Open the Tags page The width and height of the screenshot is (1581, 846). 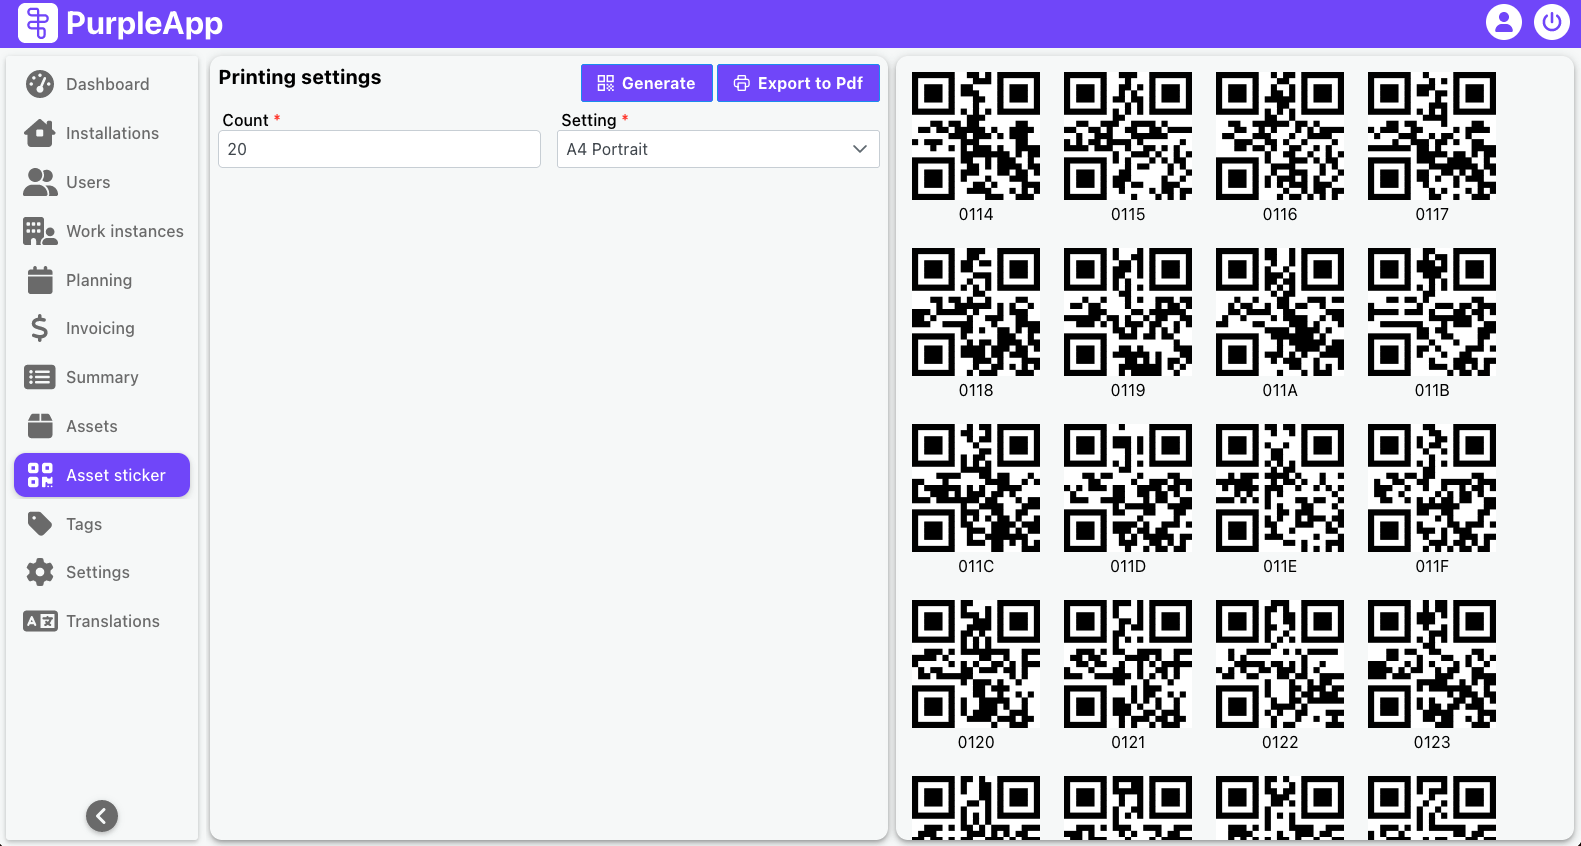[102, 524]
